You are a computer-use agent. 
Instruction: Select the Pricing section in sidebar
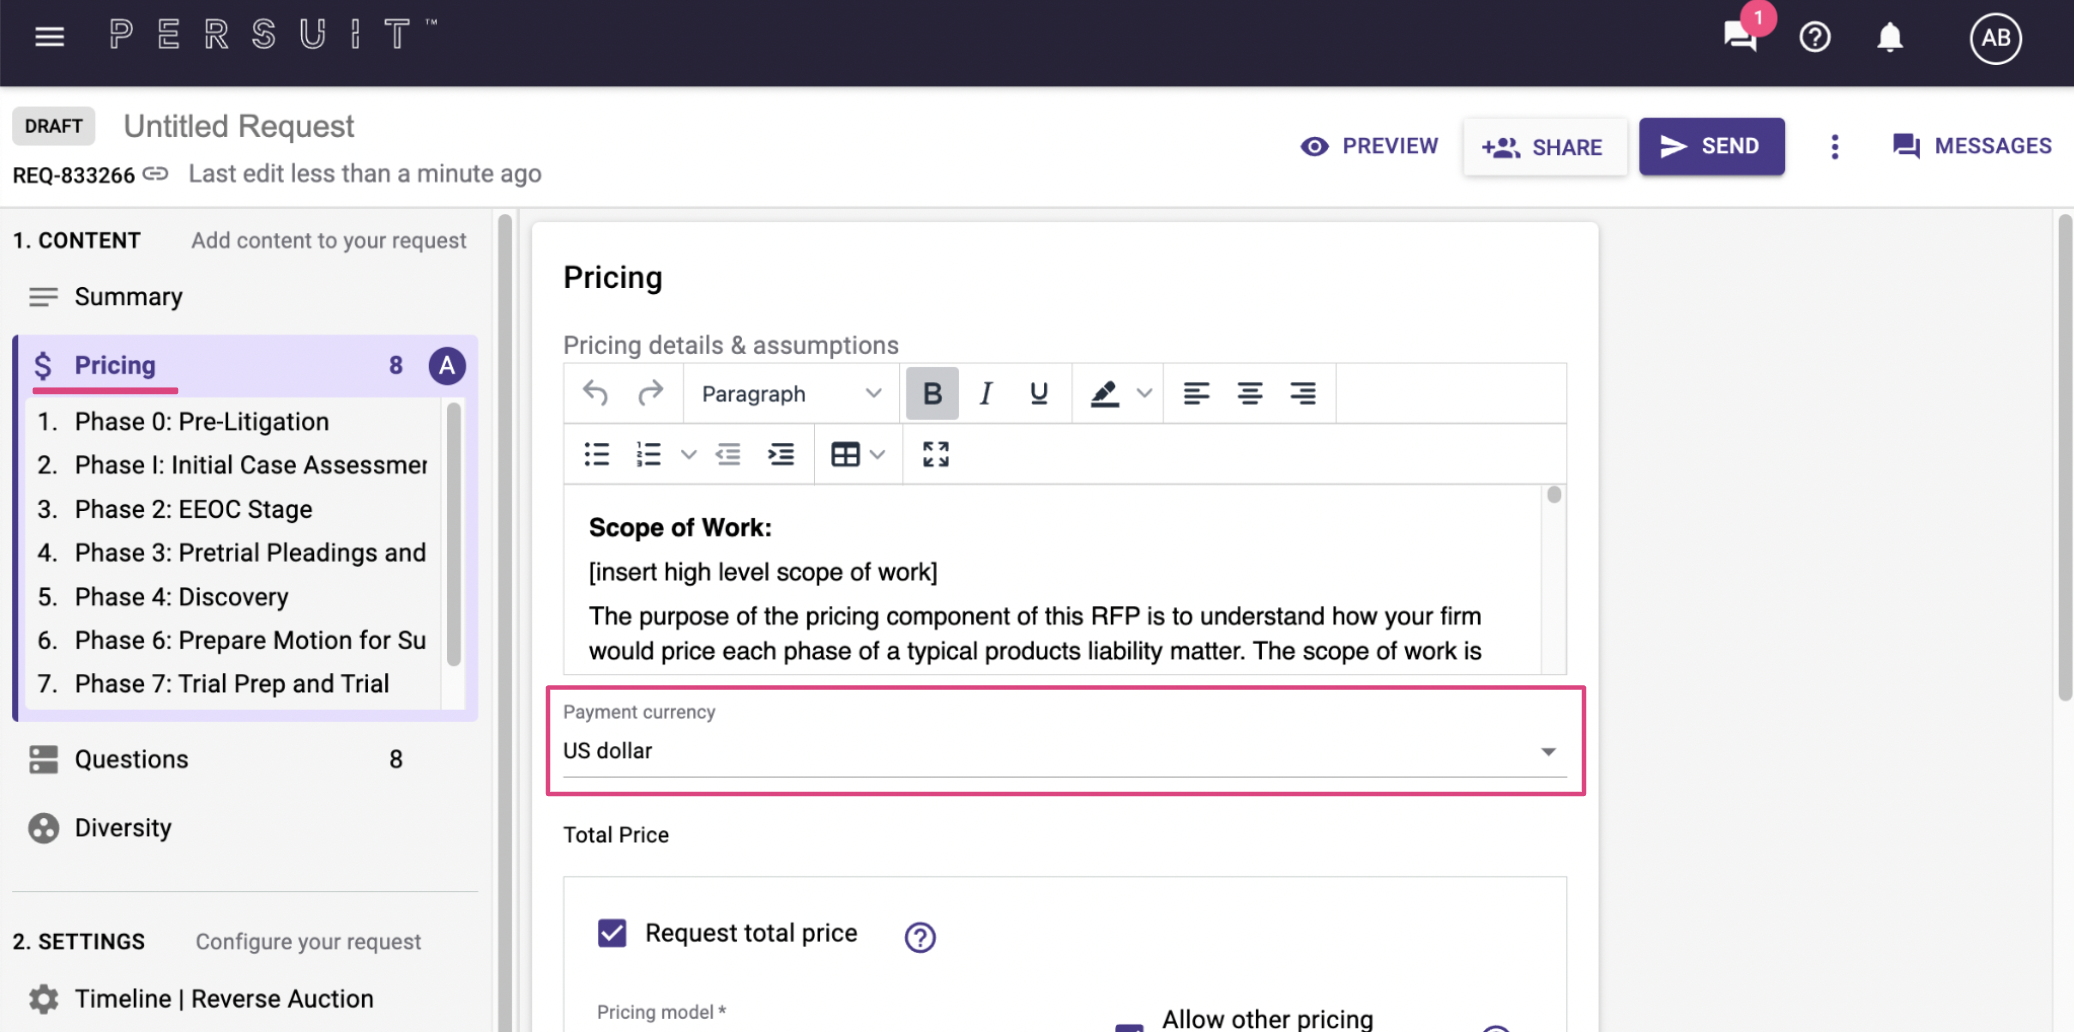tap(115, 365)
